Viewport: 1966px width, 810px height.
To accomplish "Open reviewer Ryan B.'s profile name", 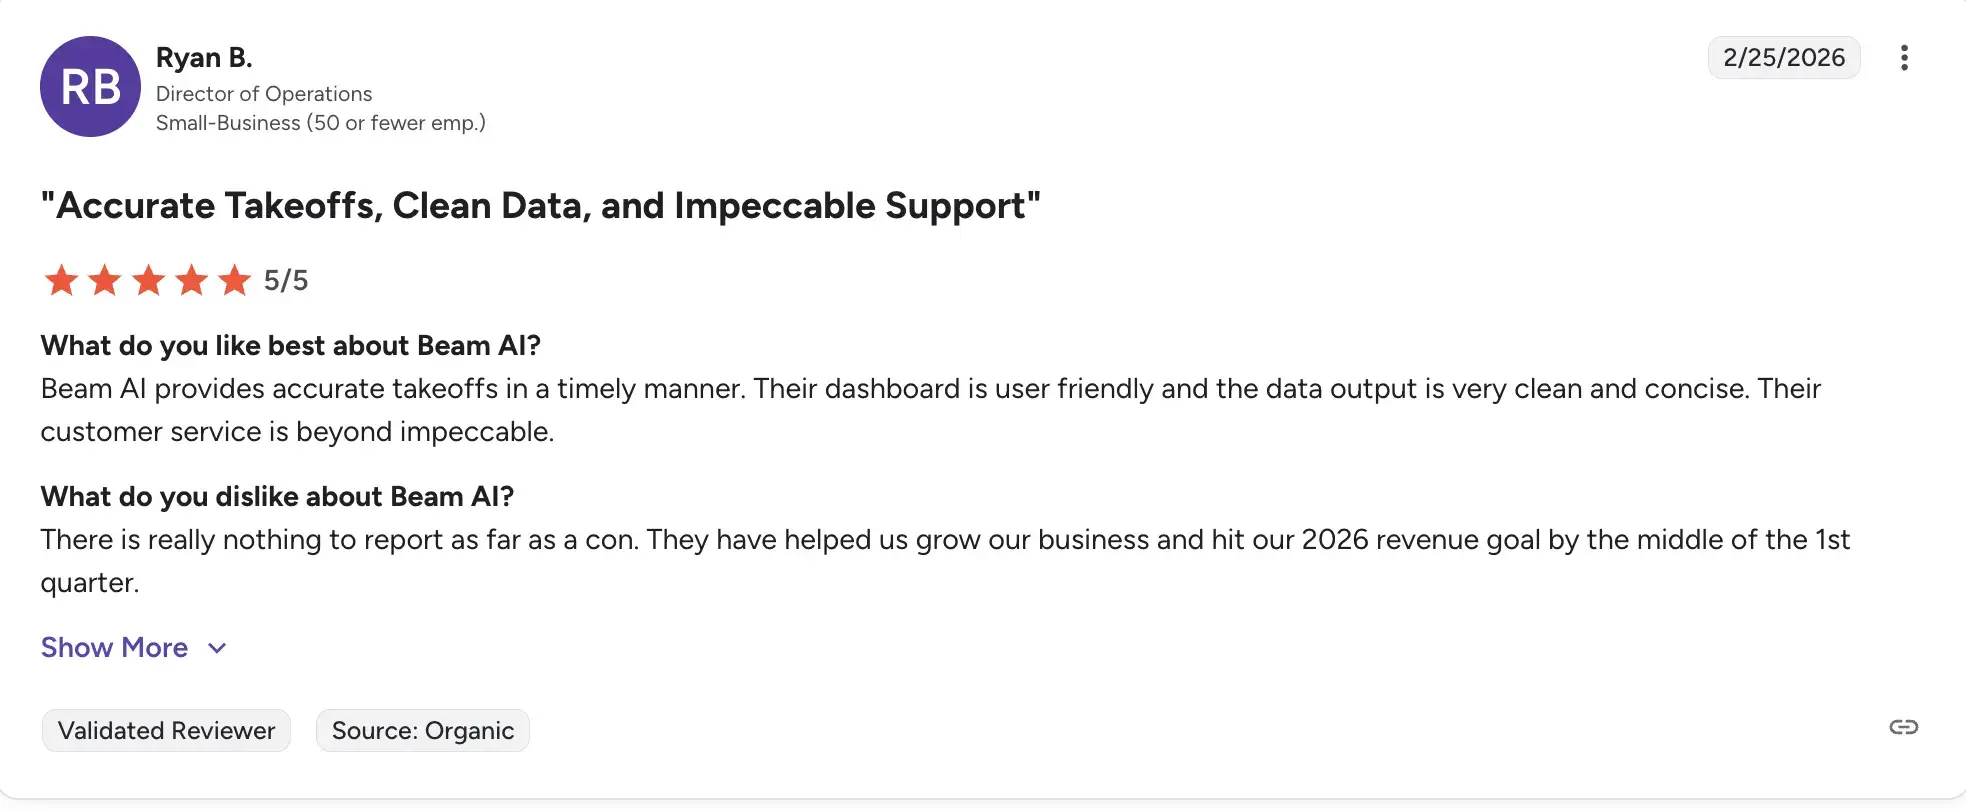I will (x=204, y=58).
